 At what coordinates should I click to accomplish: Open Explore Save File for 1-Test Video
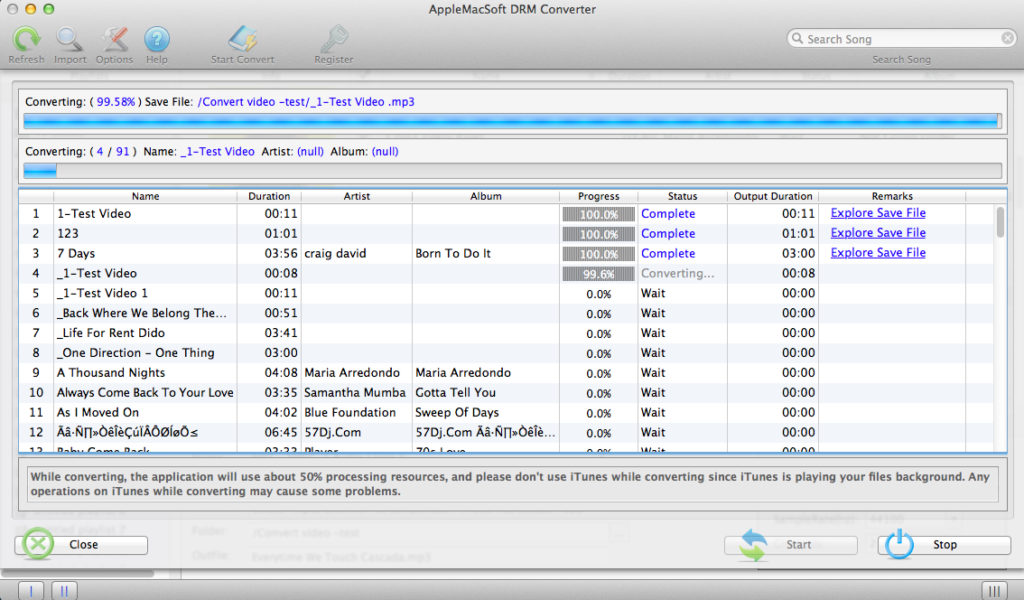point(877,213)
